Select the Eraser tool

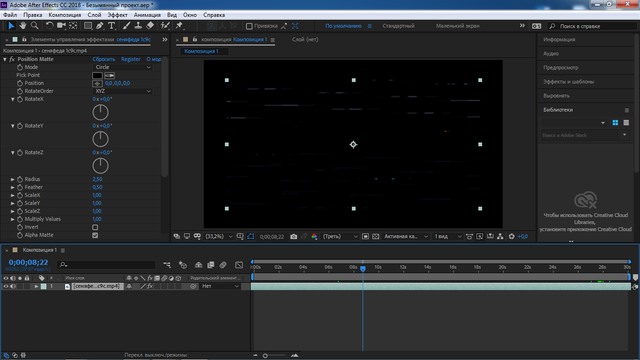(x=150, y=26)
